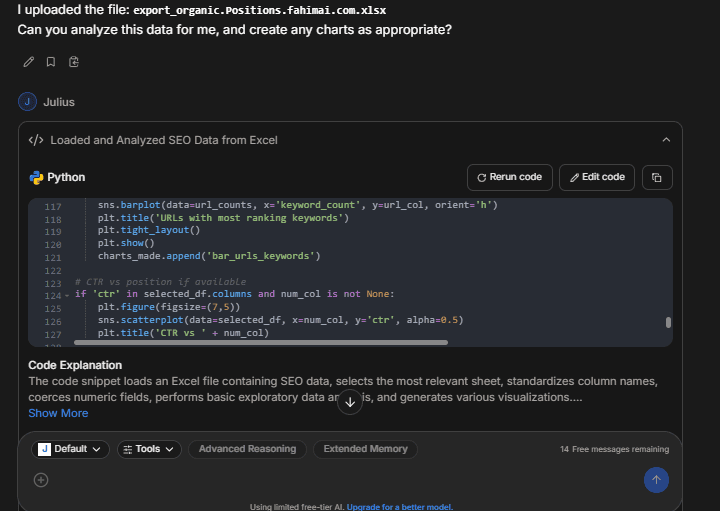
Task: Click the send message arrow button
Action: point(656,480)
